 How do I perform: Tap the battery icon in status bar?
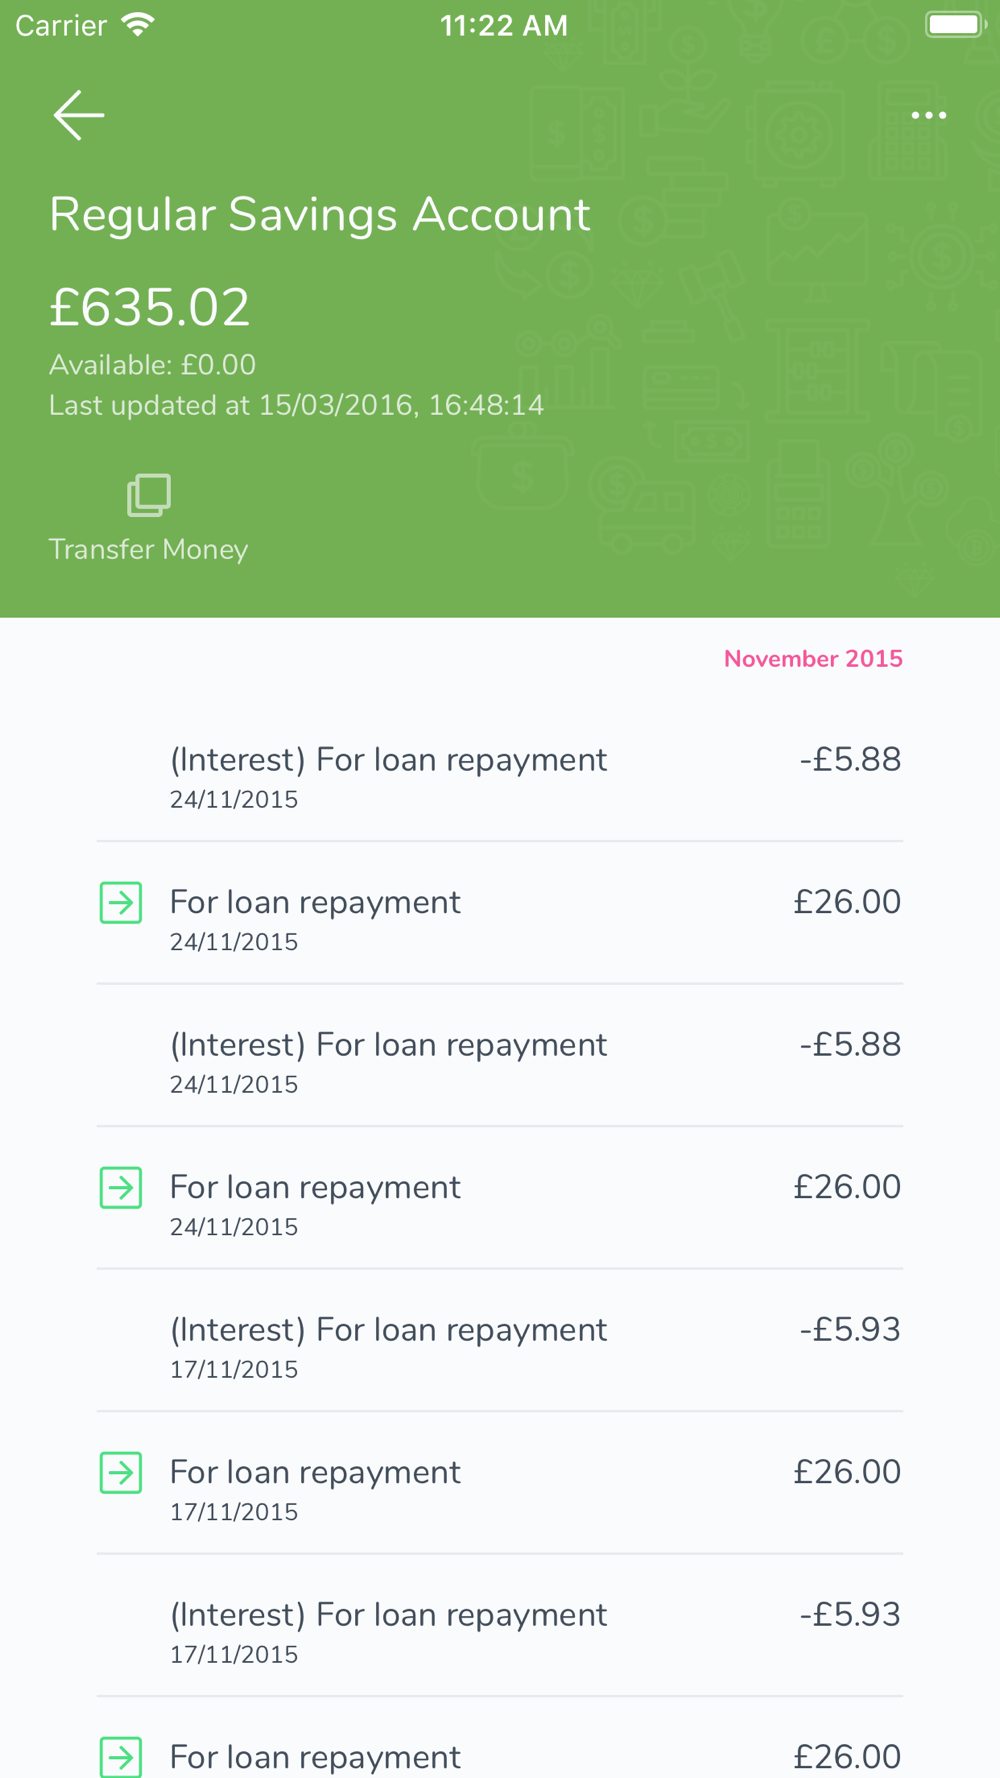955,24
